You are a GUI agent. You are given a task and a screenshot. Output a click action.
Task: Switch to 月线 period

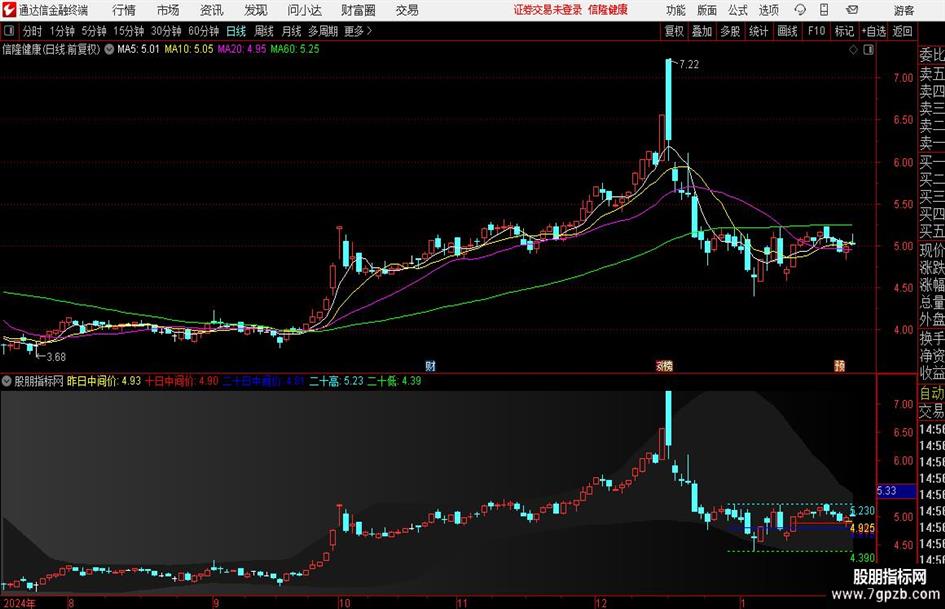(291, 31)
